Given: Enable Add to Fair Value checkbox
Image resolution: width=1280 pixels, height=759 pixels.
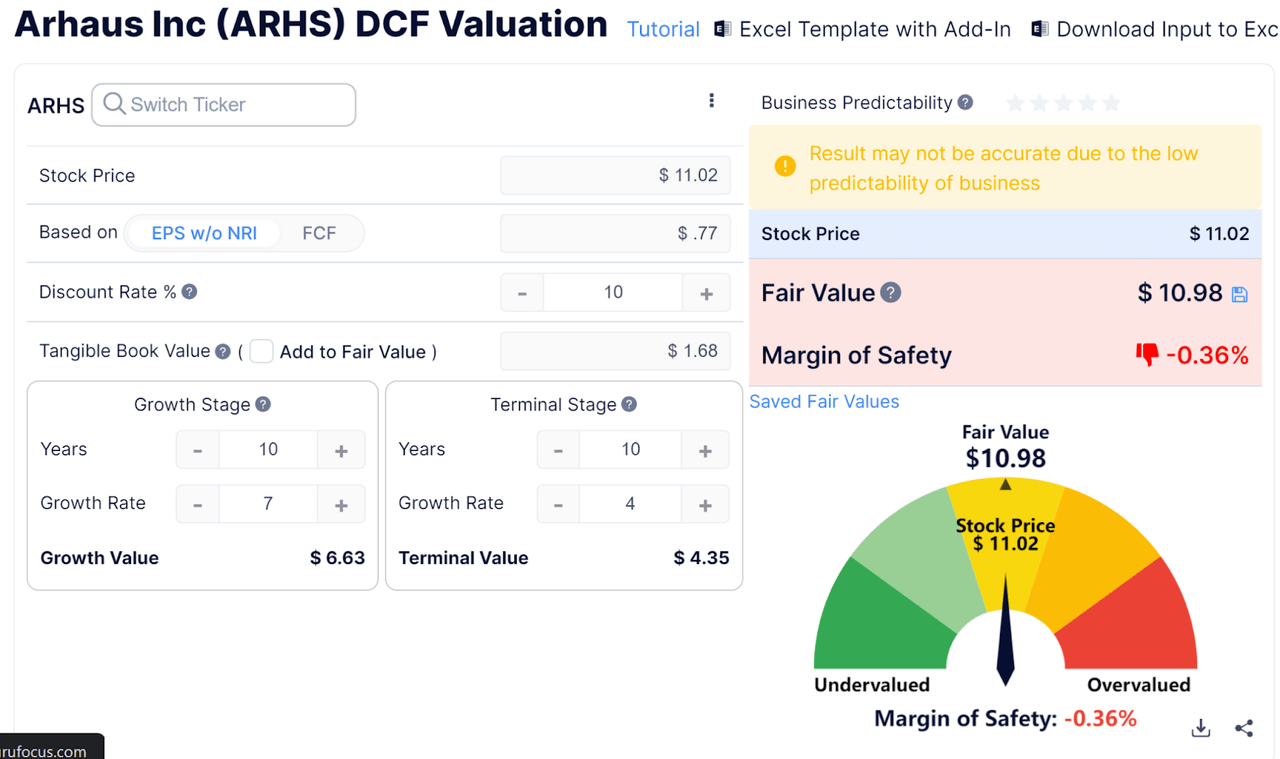Looking at the screenshot, I should [x=261, y=351].
